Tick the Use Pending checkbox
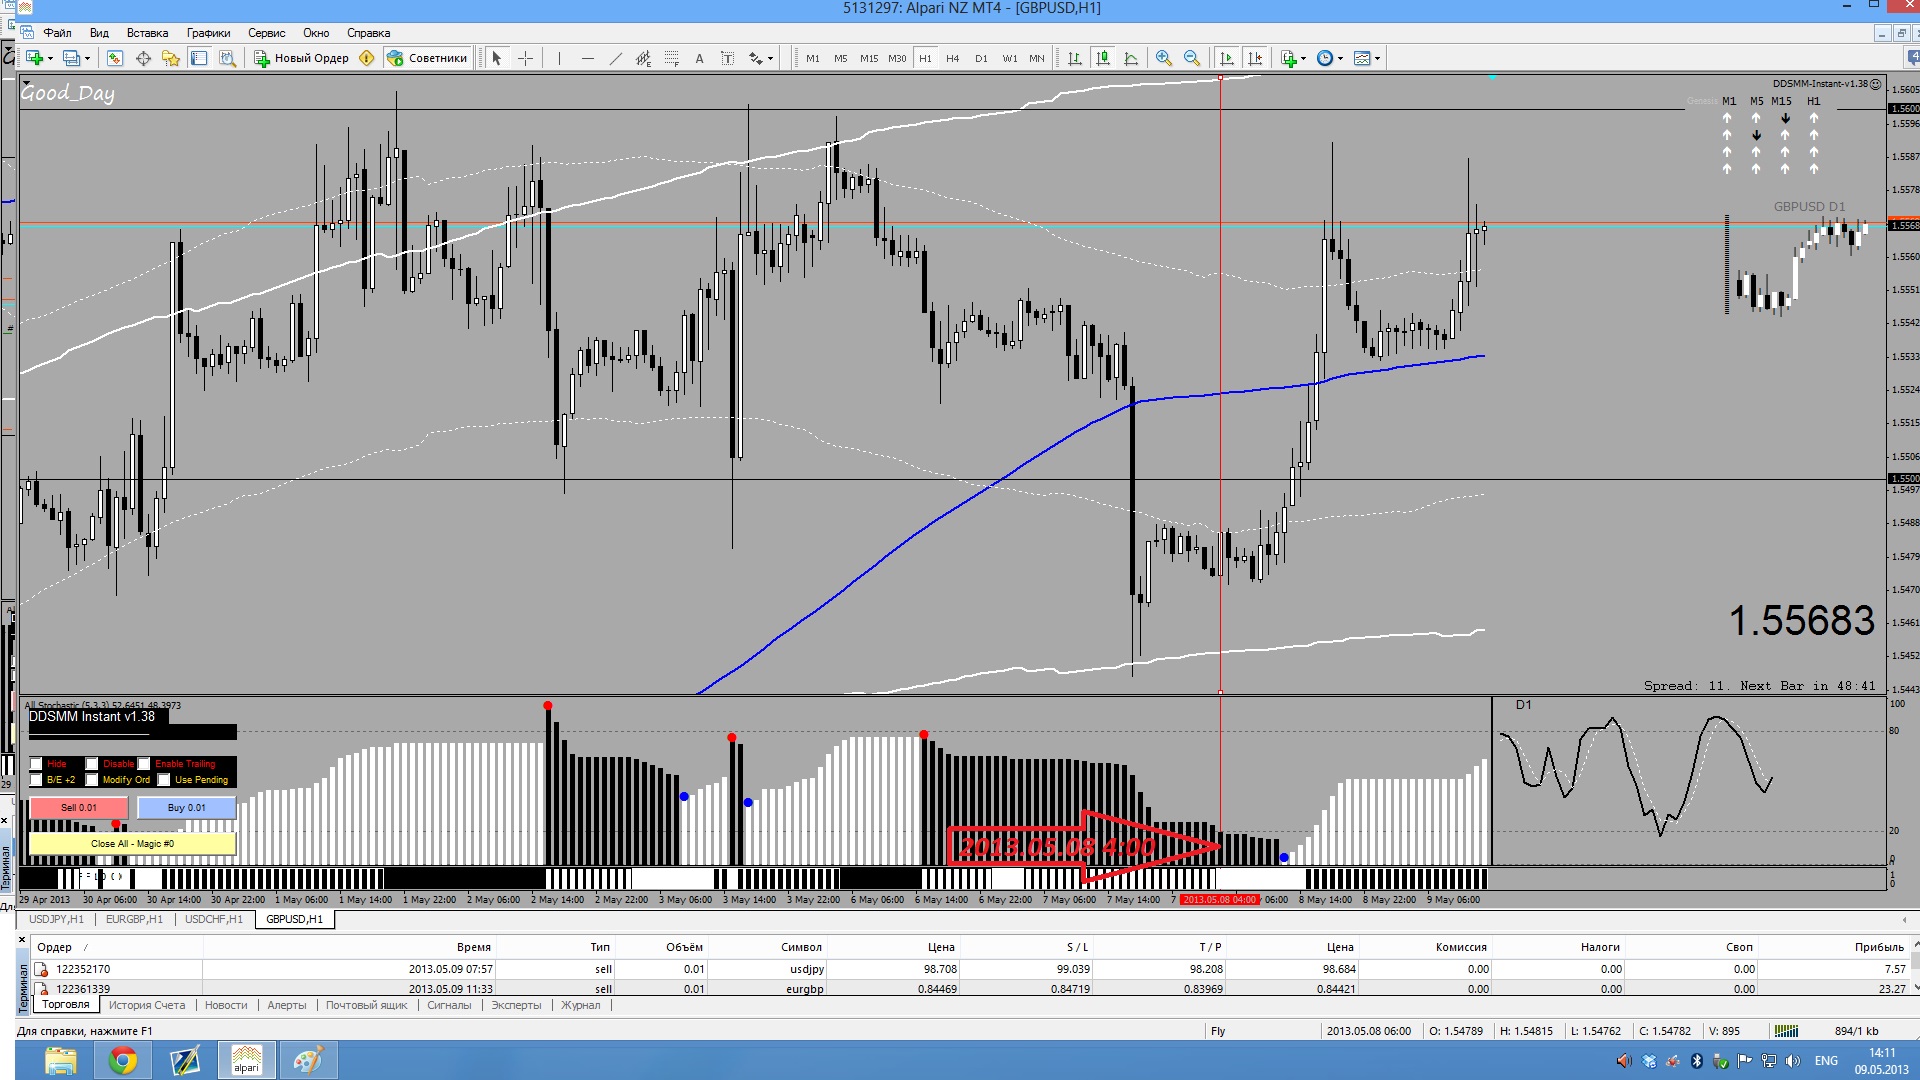The height and width of the screenshot is (1080, 1920). point(164,780)
